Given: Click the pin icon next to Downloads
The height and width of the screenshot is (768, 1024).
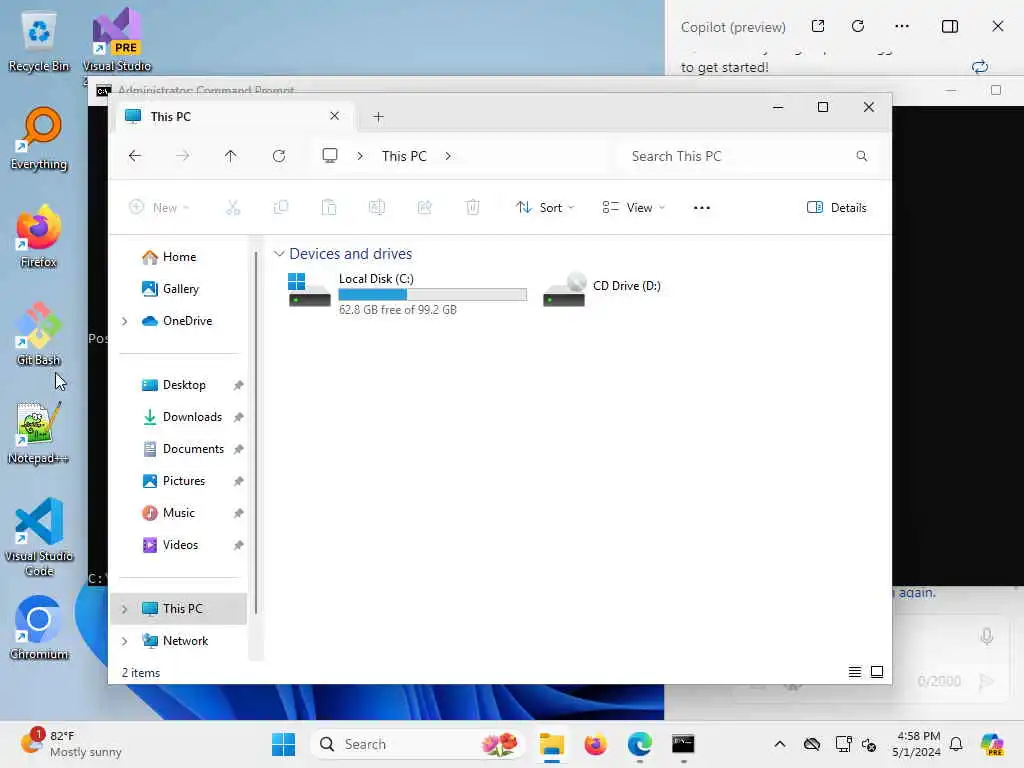Looking at the screenshot, I should pyautogui.click(x=238, y=417).
